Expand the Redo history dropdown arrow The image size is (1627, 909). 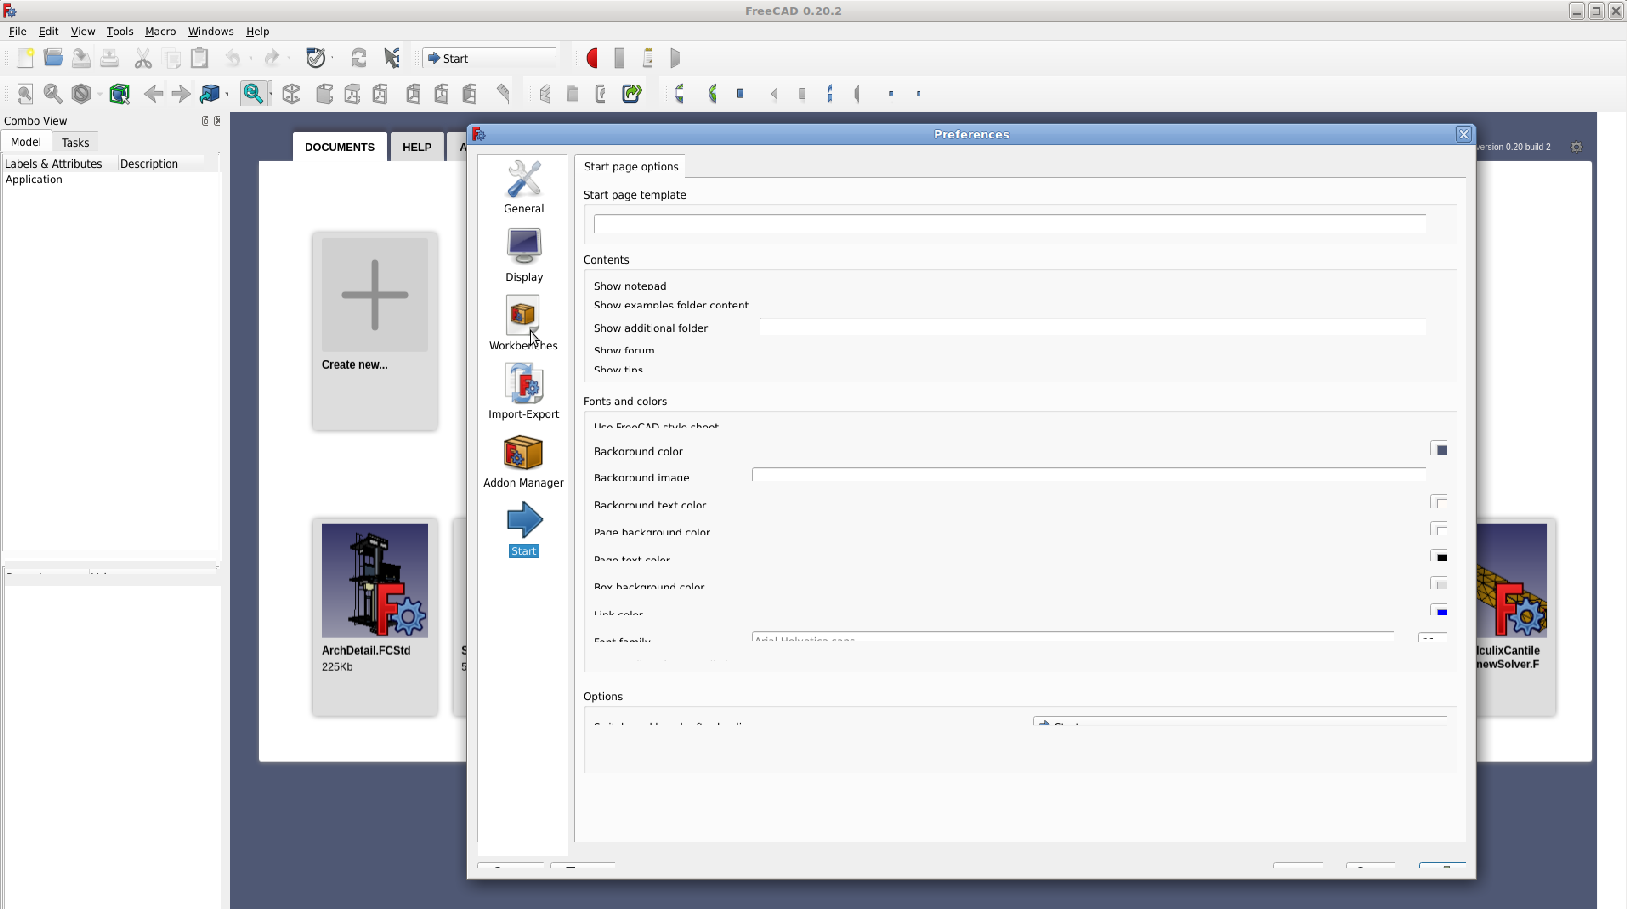pos(288,58)
